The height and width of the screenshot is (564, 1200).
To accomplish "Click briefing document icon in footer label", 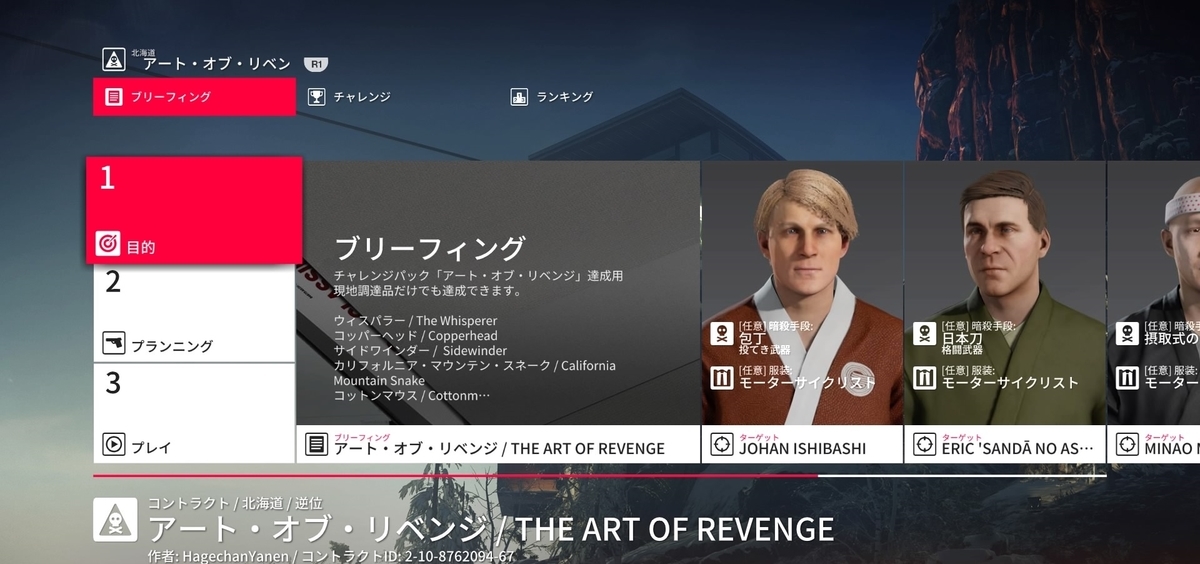I will point(316,445).
